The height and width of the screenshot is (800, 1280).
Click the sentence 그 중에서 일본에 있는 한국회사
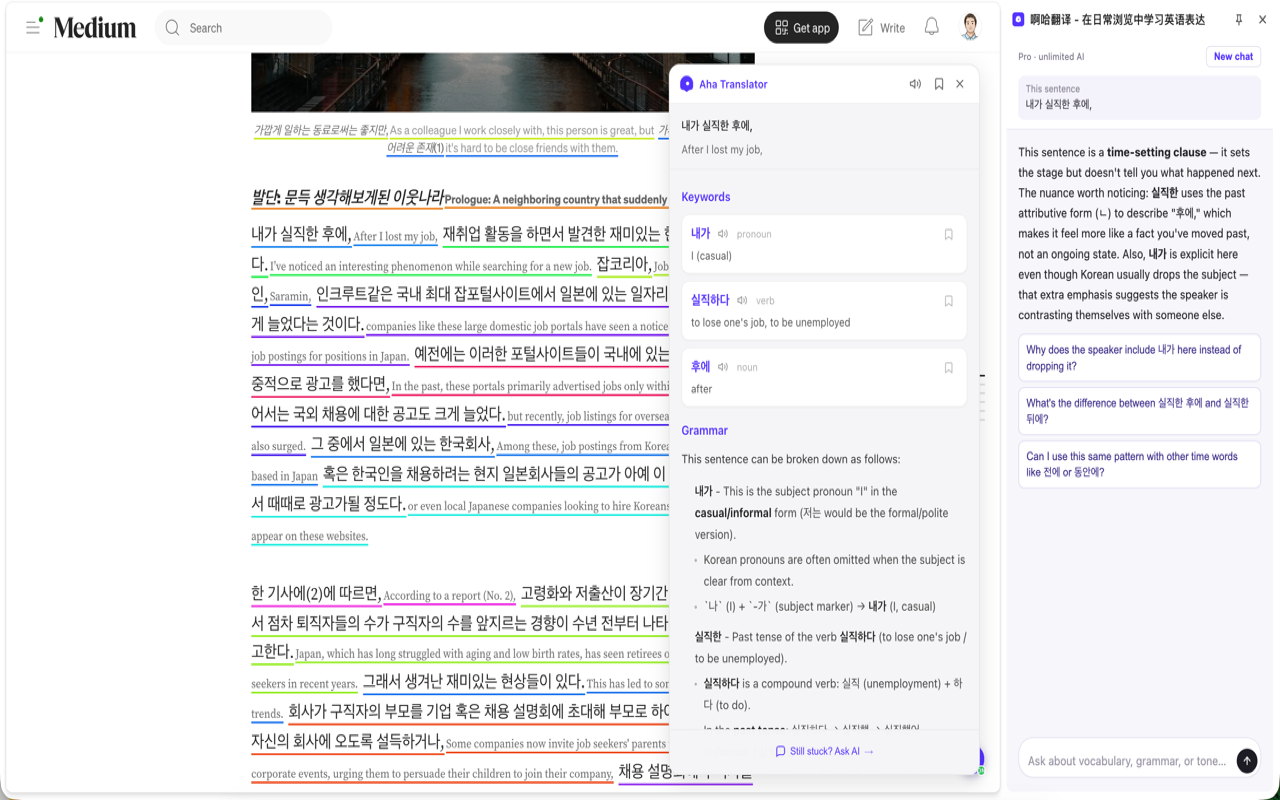[x=402, y=444]
